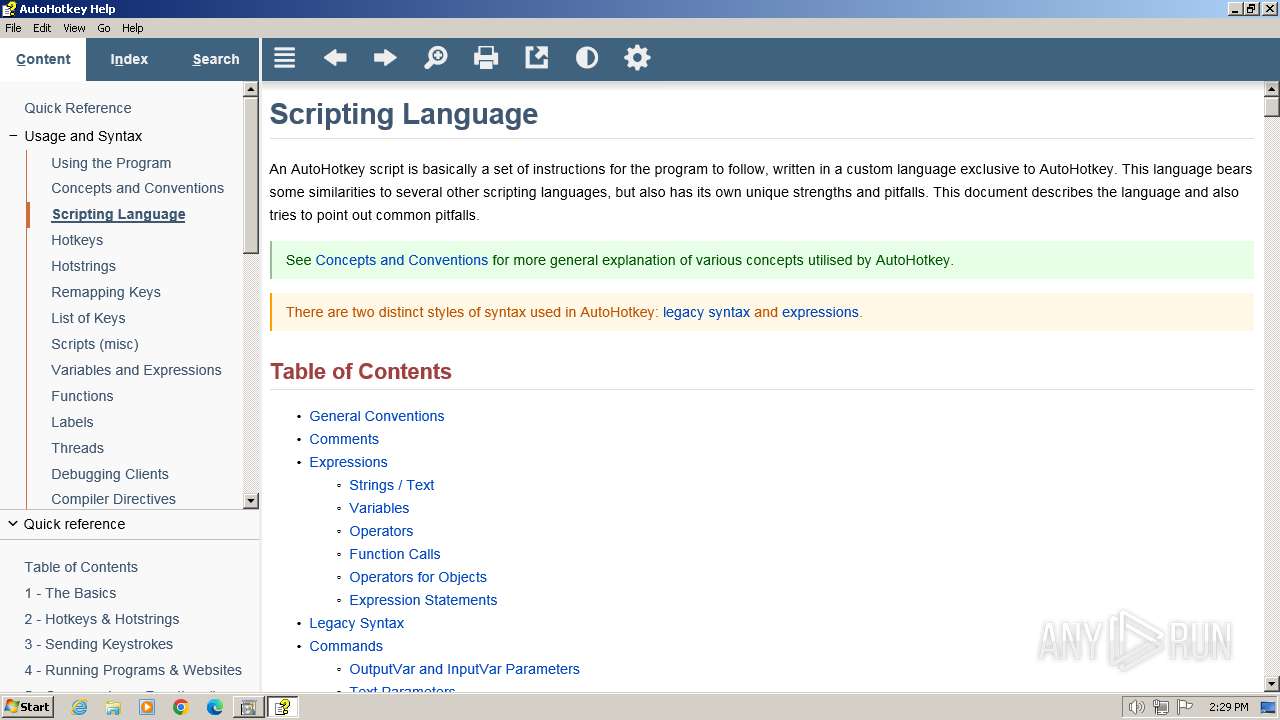Collapse the Quick reference section chevron

tap(13, 524)
